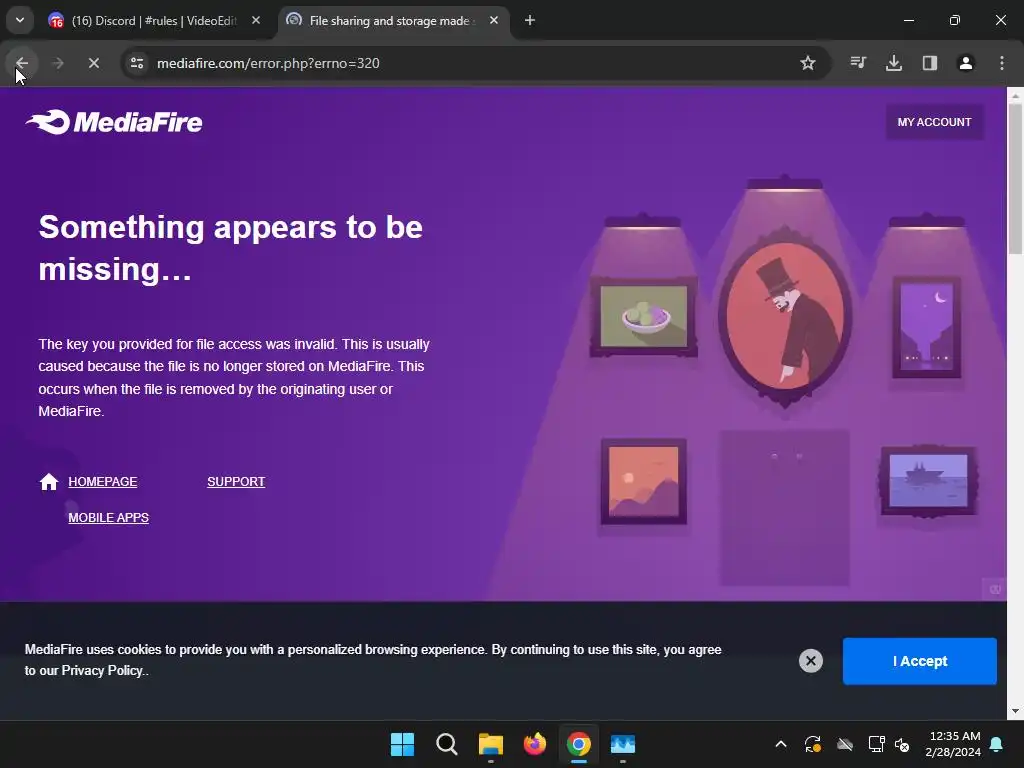Click the network display tray icon
Screen dimensions: 1024x768
pyautogui.click(x=876, y=744)
